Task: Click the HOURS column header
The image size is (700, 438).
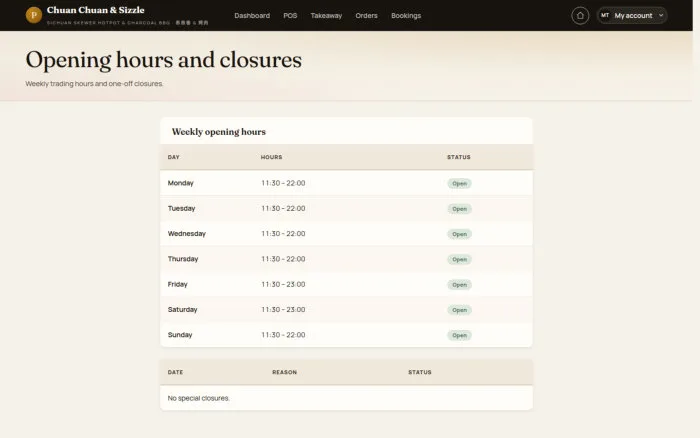Action: pyautogui.click(x=271, y=157)
